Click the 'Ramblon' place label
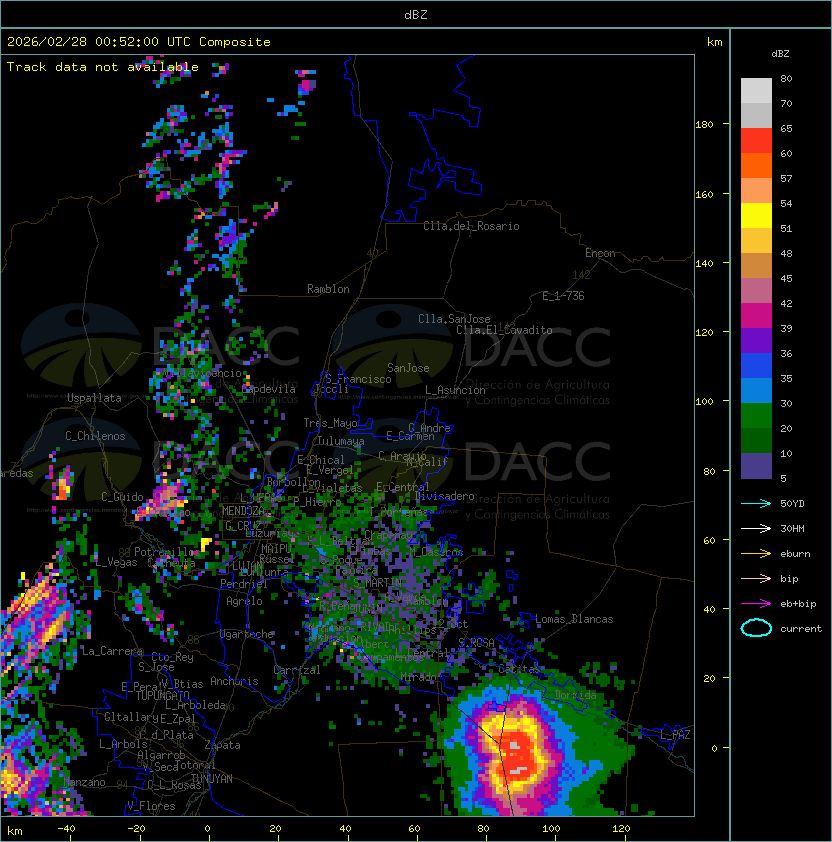The image size is (832, 842). 328,289
